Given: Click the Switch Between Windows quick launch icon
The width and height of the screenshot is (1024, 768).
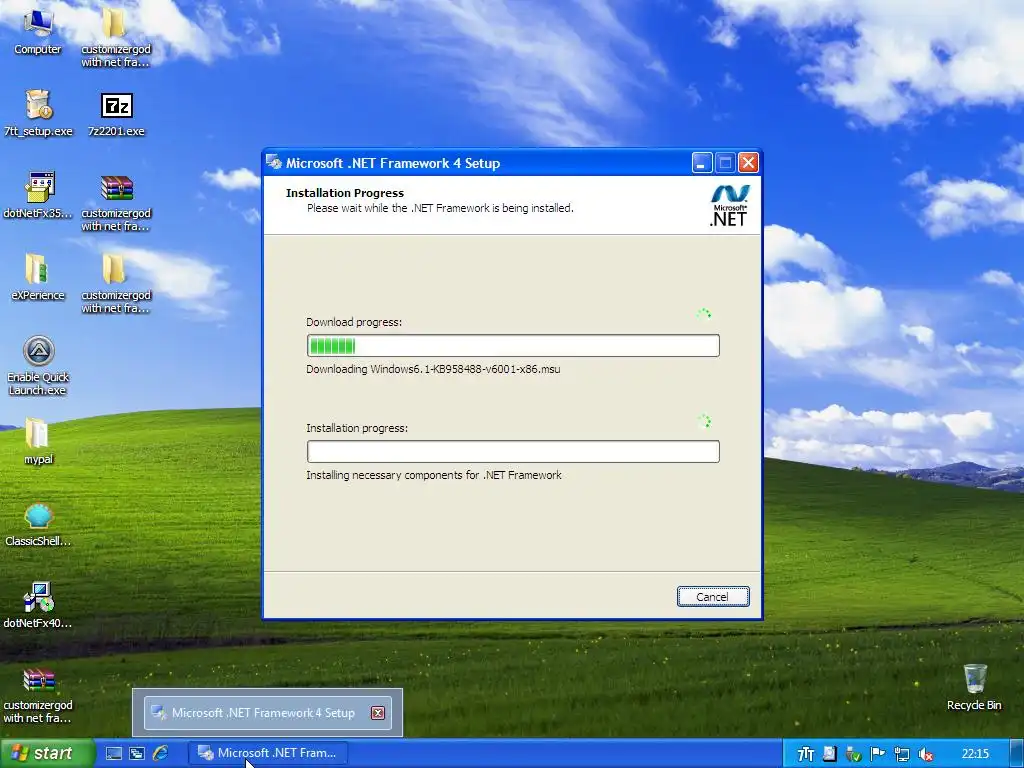Looking at the screenshot, I should [136, 754].
